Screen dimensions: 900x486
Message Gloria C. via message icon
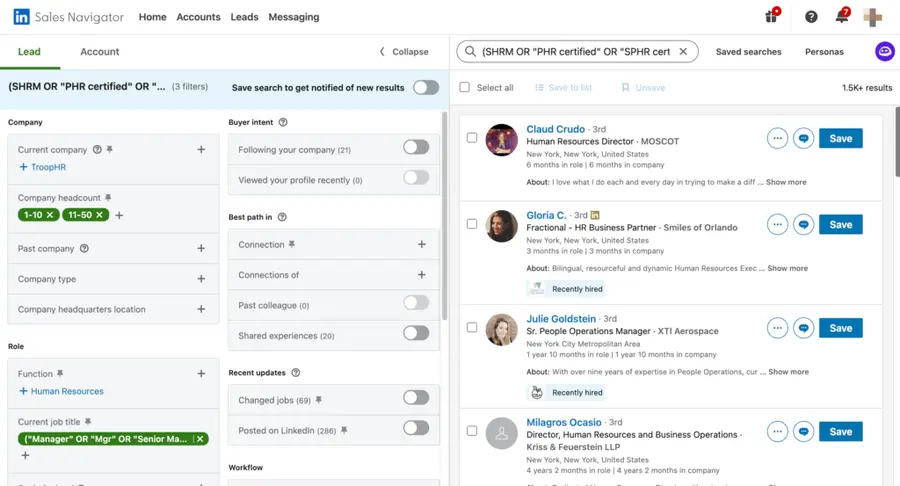[x=804, y=224]
